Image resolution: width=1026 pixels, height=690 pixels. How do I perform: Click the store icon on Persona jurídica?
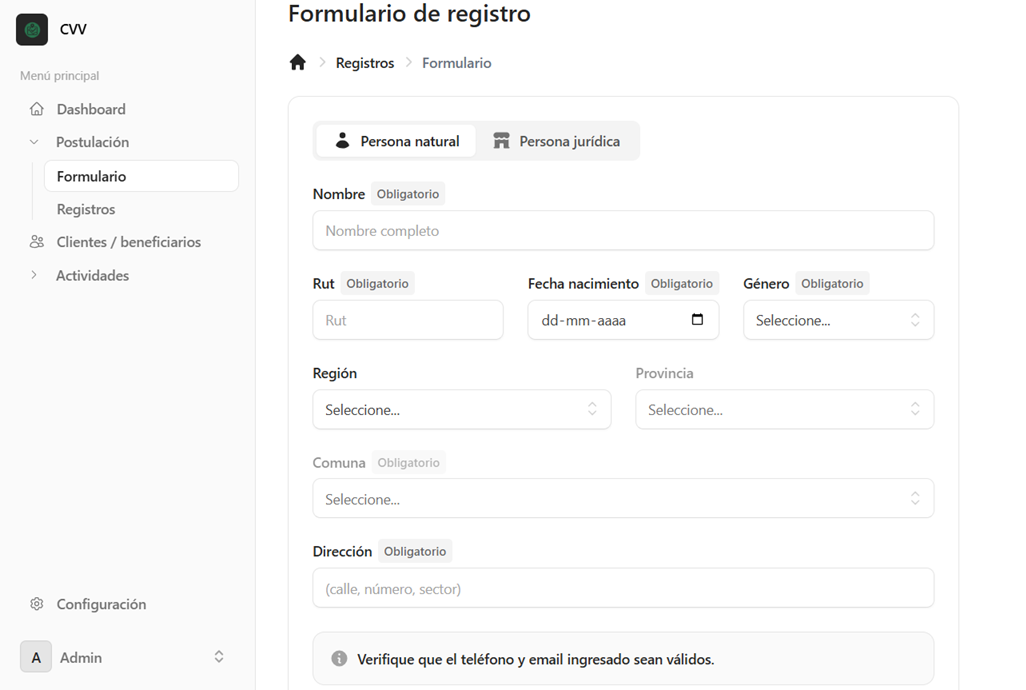(x=501, y=141)
